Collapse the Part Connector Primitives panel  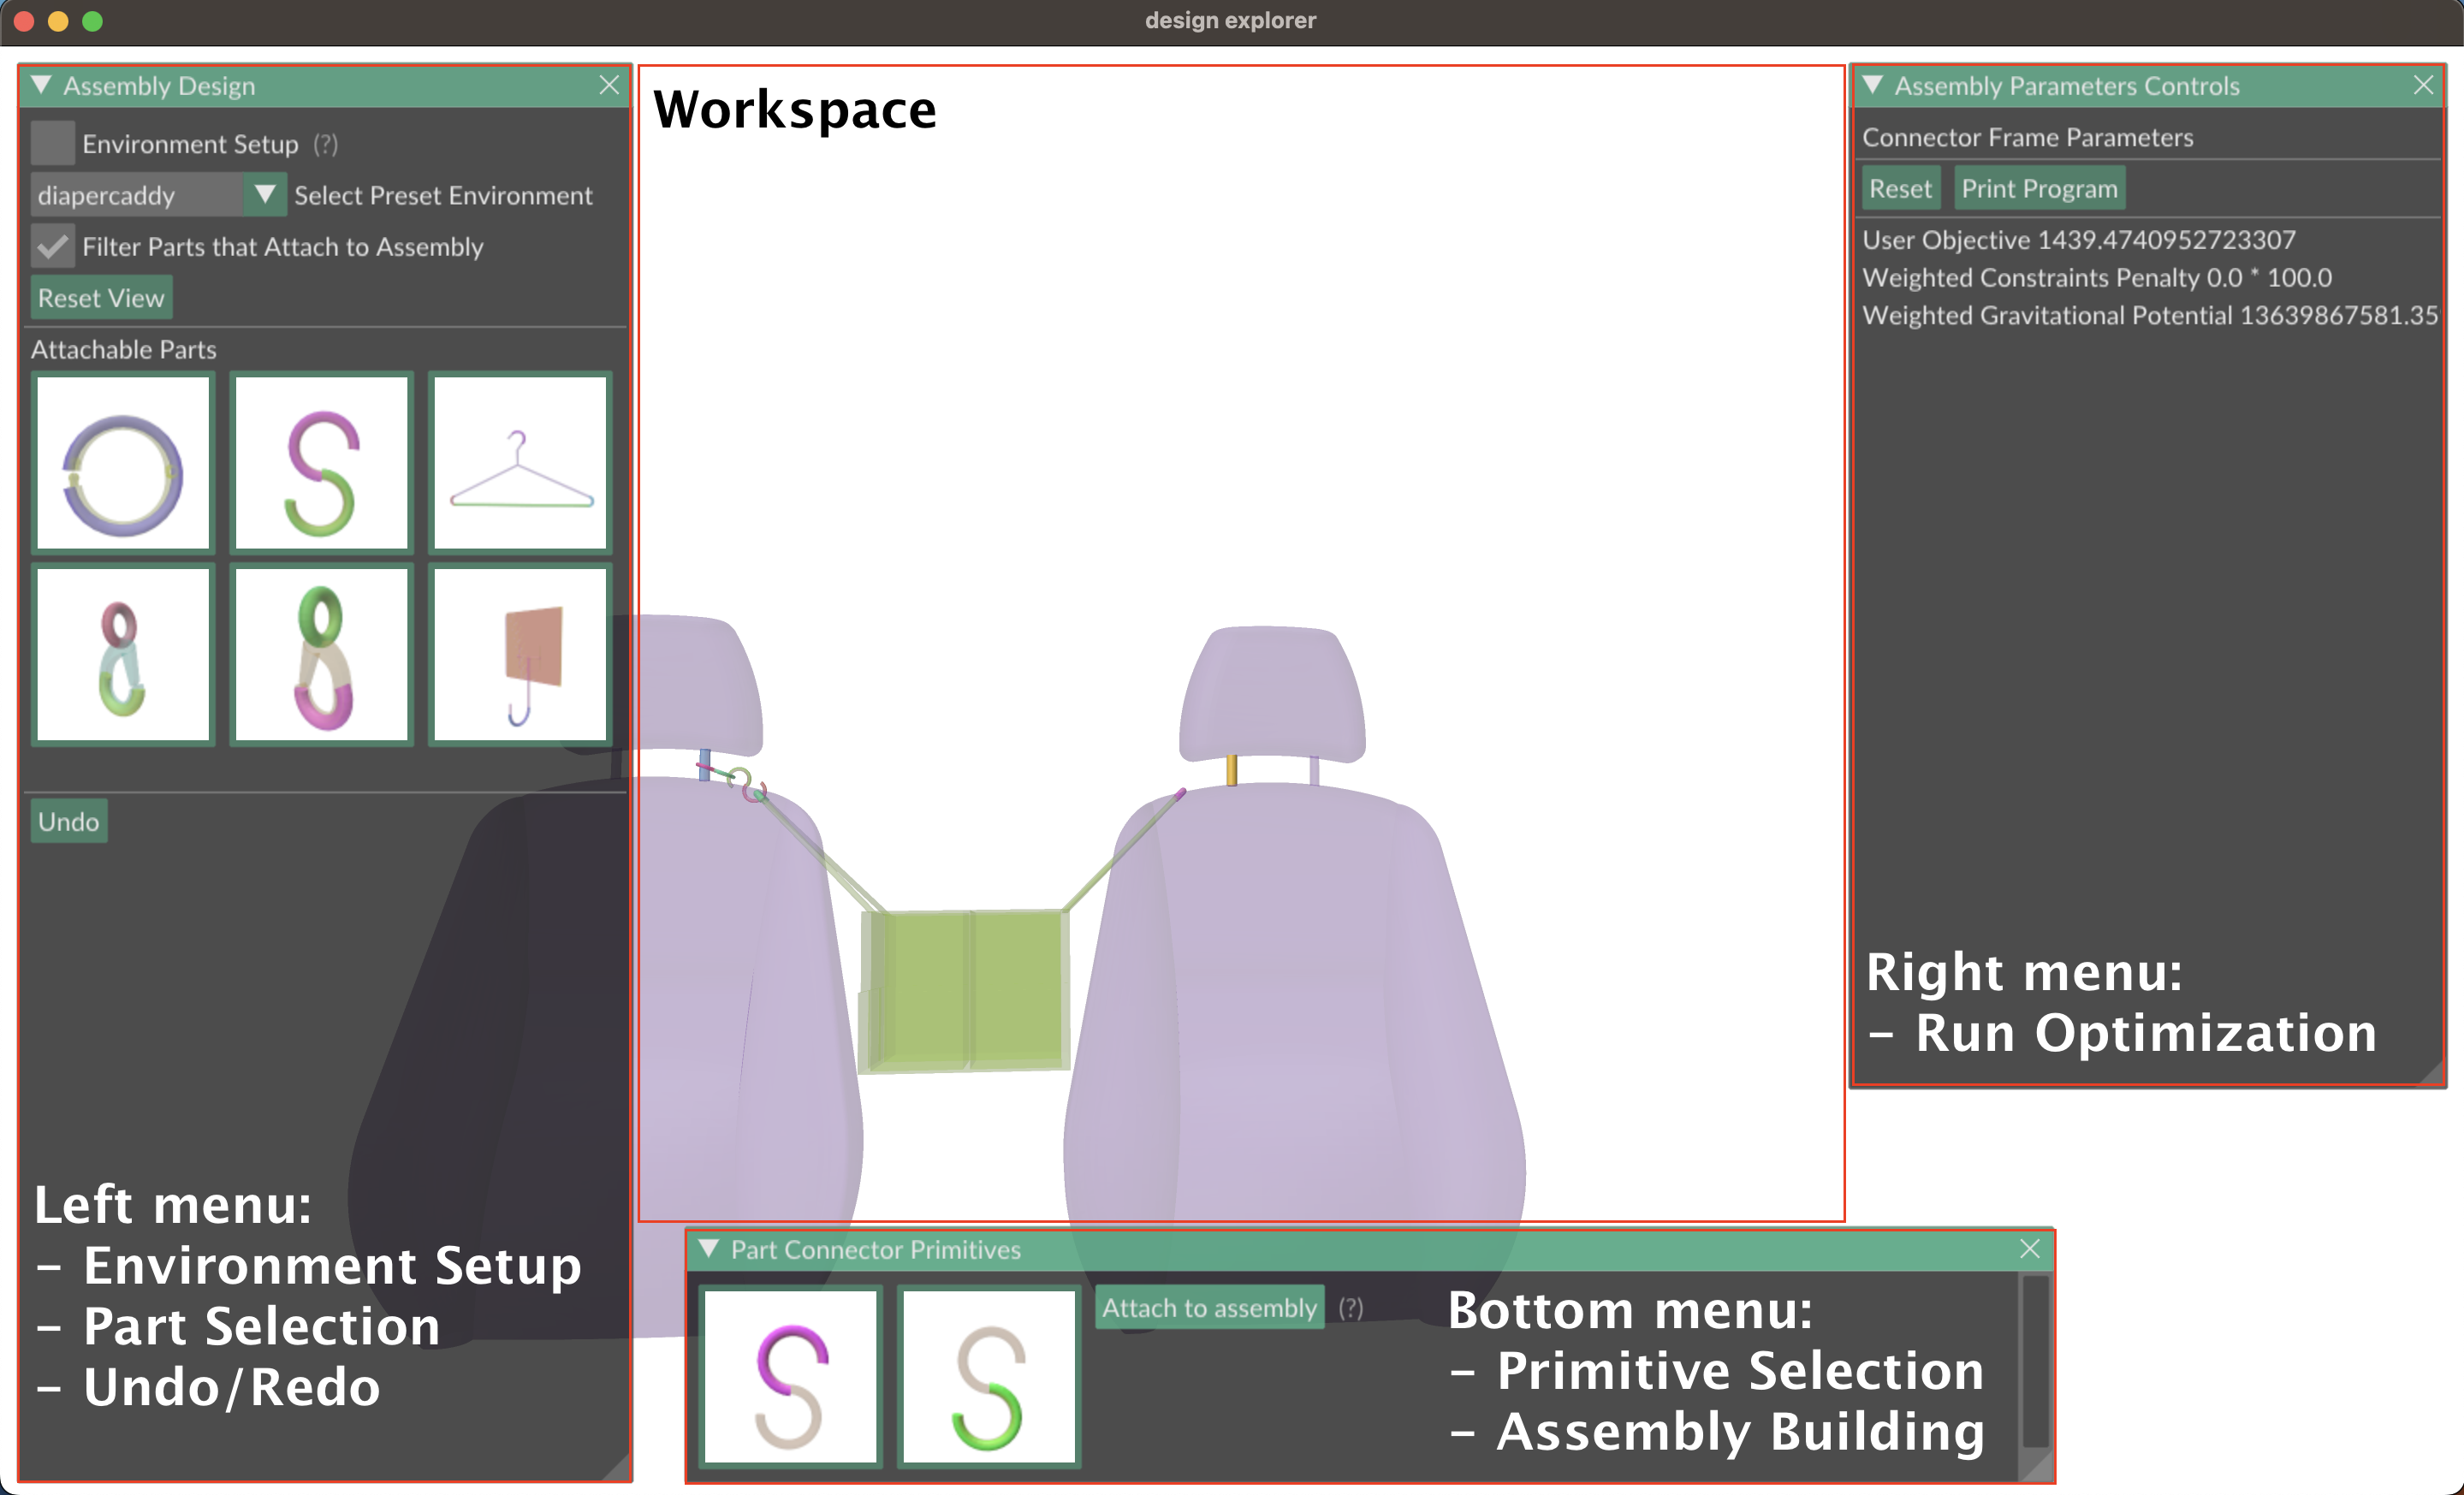tap(709, 1249)
